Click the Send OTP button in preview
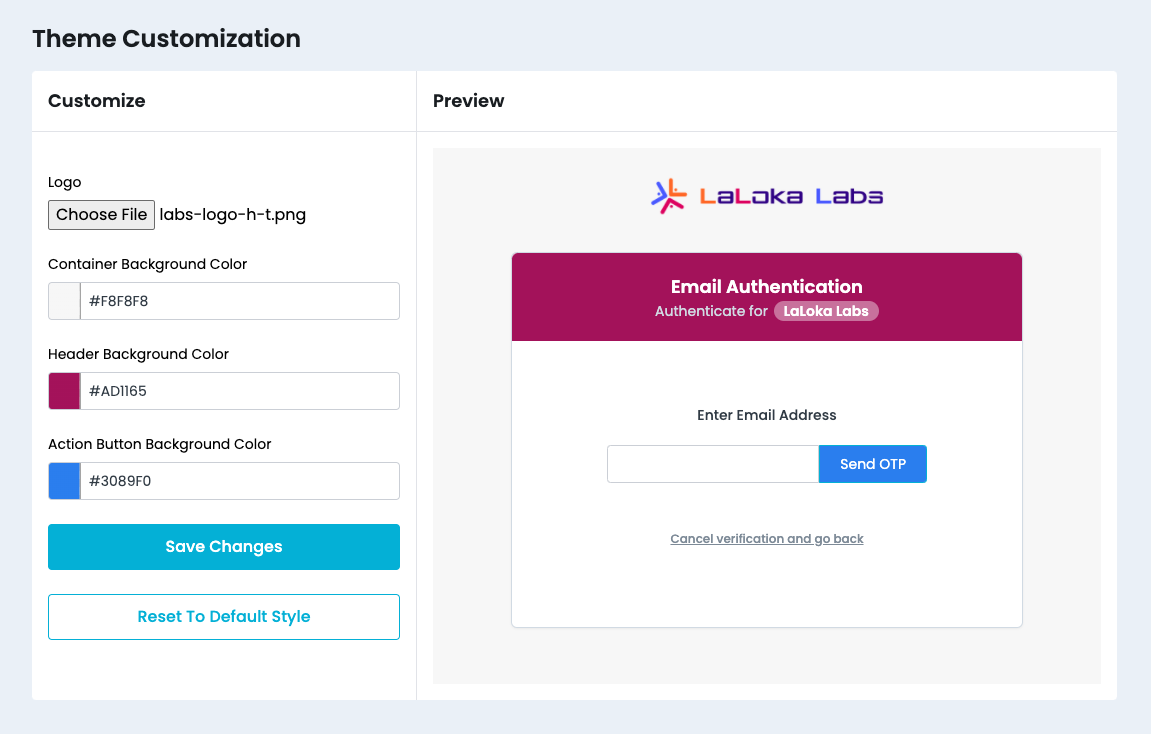1151x734 pixels. [x=872, y=464]
